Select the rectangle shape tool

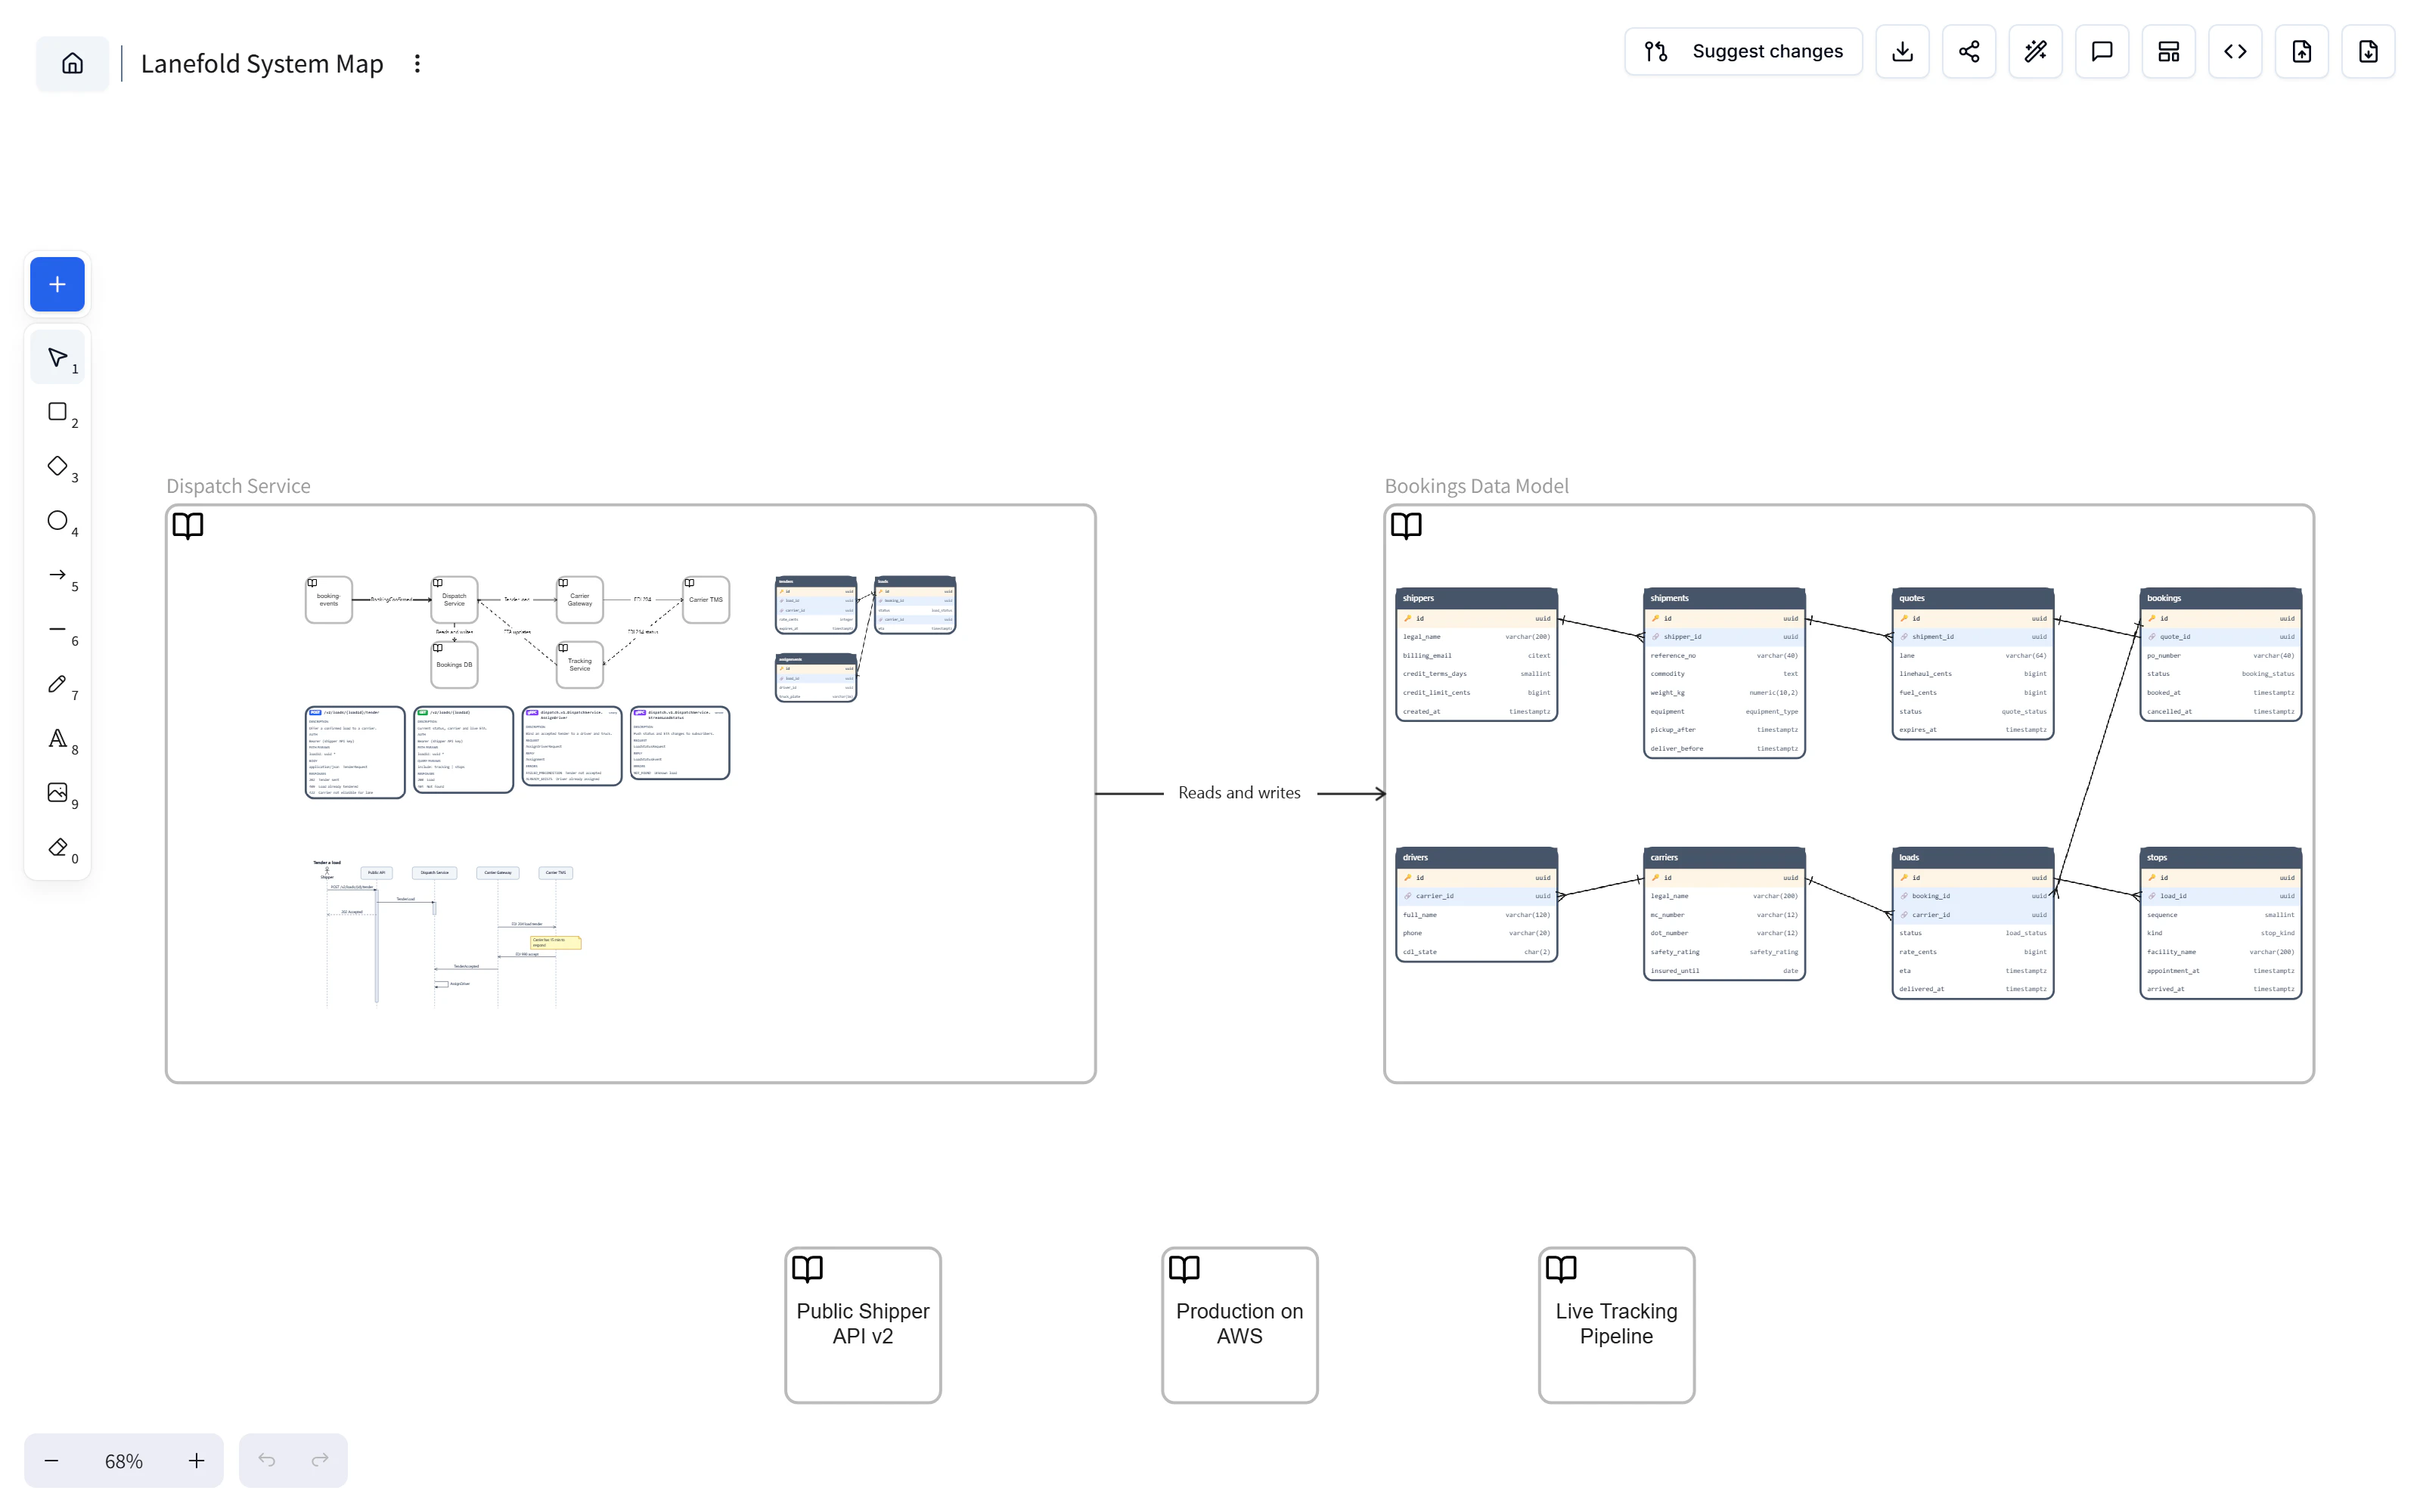pos(58,412)
